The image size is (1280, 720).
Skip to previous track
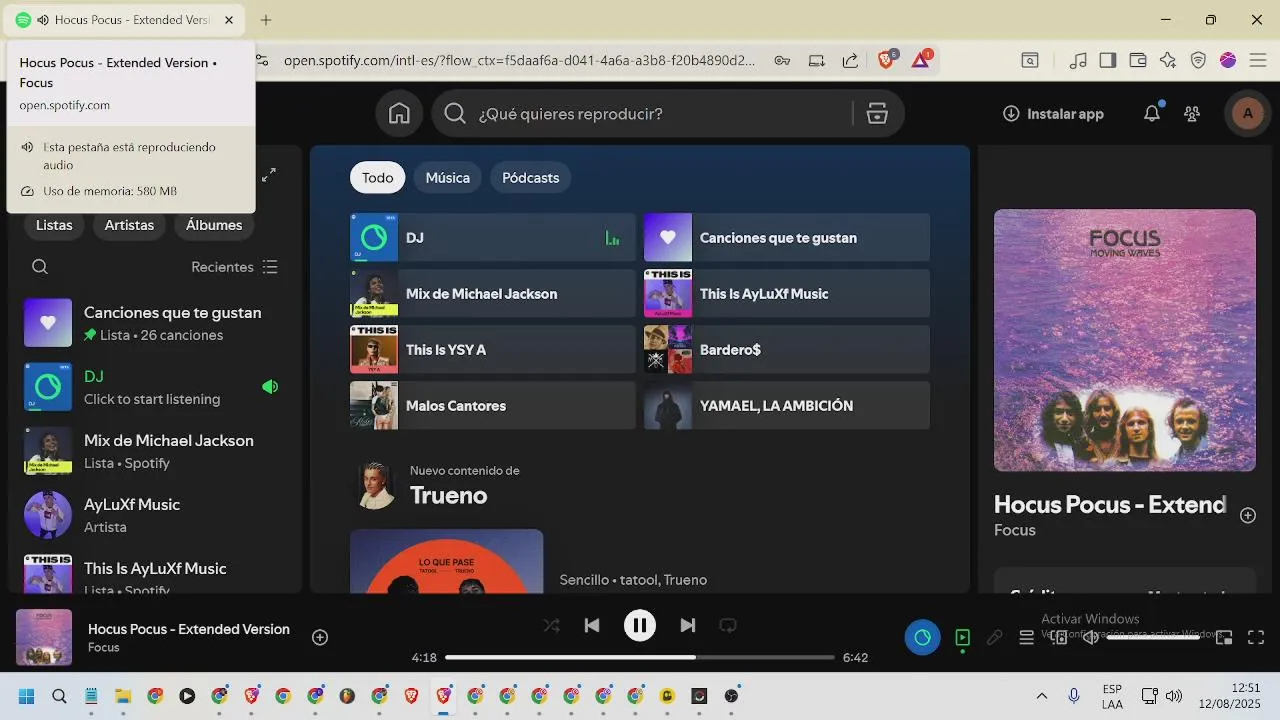point(592,626)
